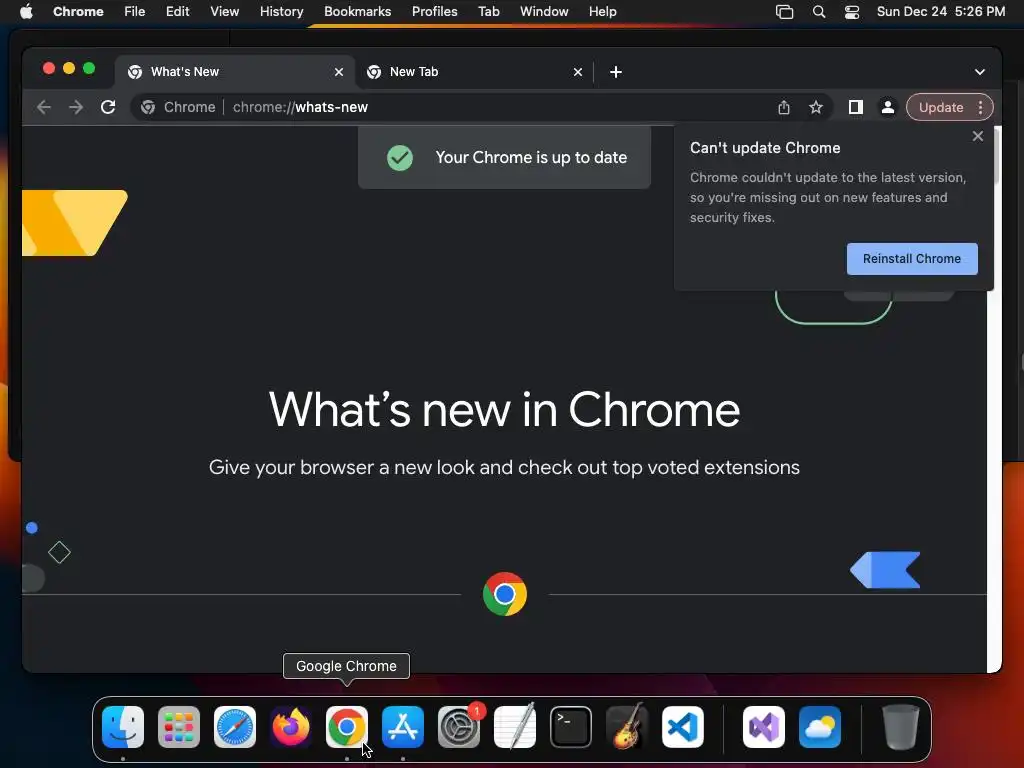This screenshot has width=1024, height=768.
Task: Switch to the New Tab tab
Action: (x=475, y=72)
